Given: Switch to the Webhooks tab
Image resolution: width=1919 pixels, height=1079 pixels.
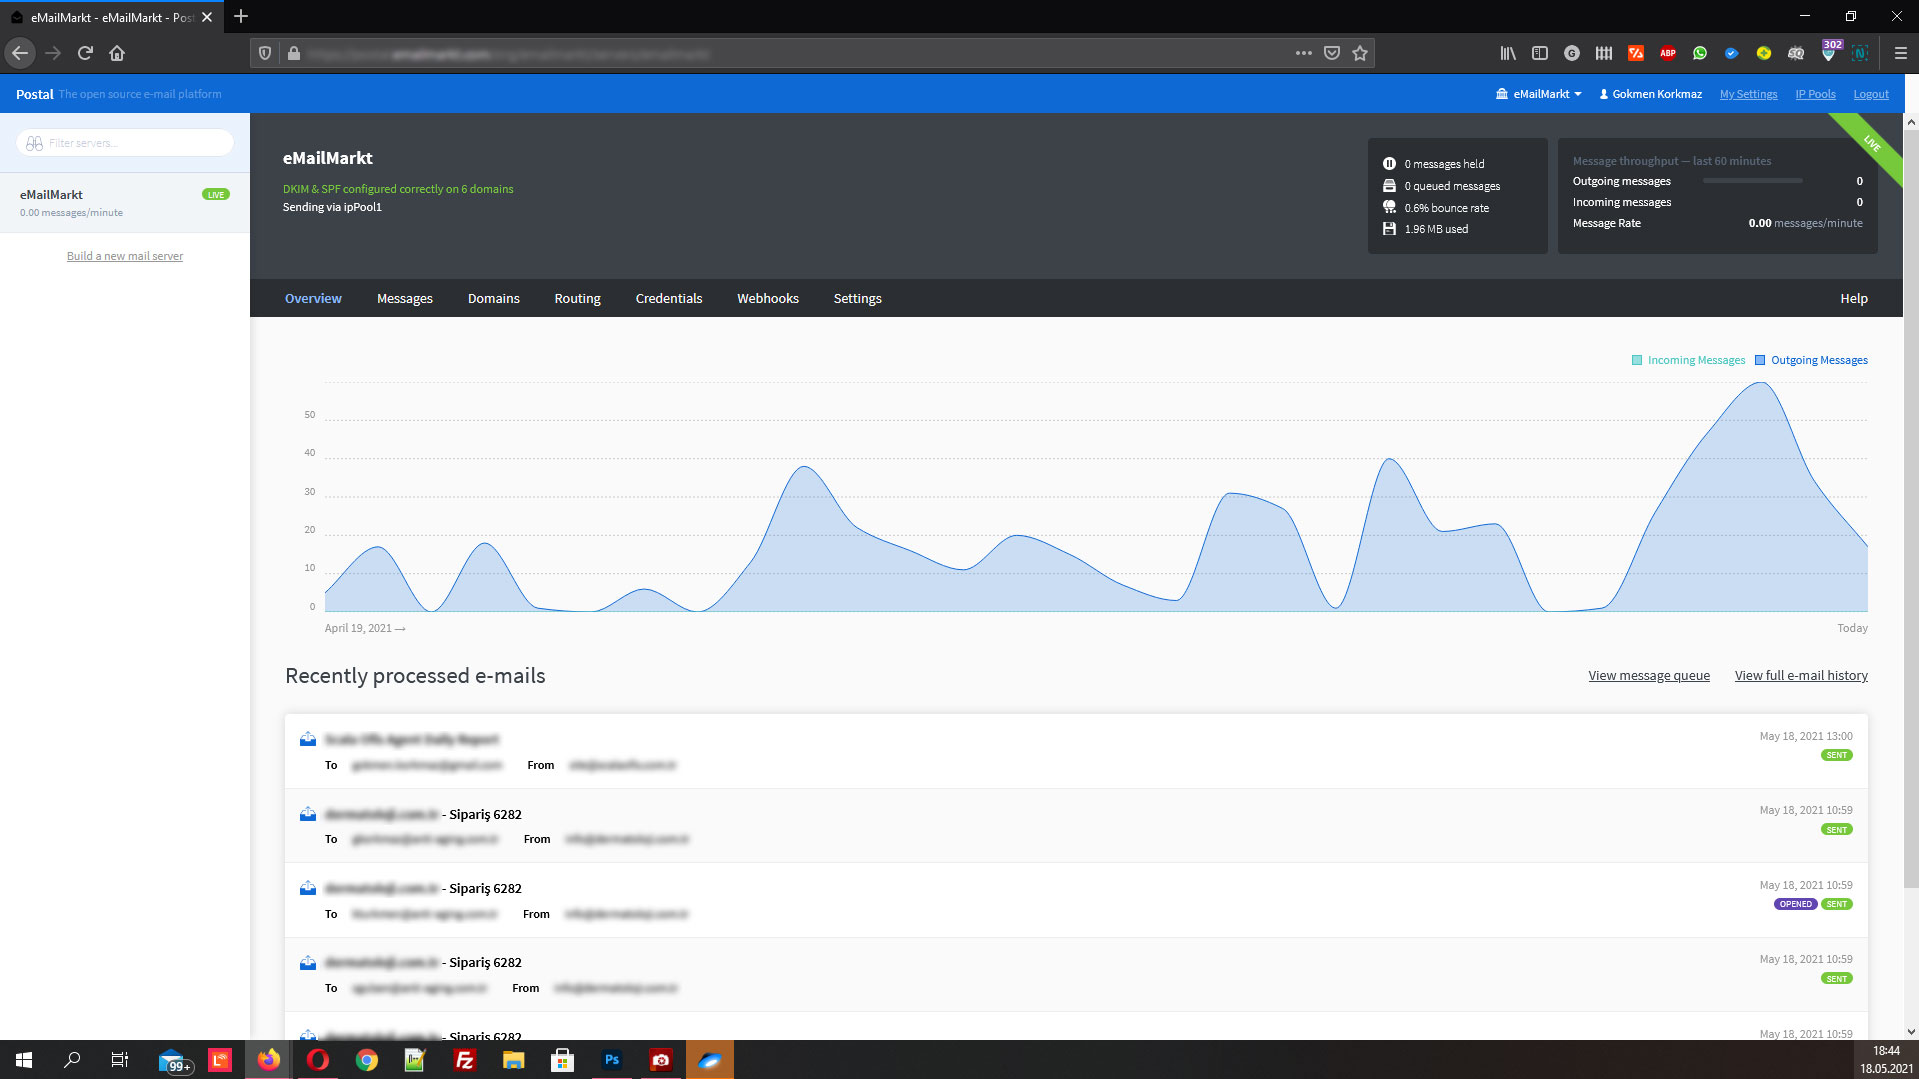Looking at the screenshot, I should click(768, 298).
